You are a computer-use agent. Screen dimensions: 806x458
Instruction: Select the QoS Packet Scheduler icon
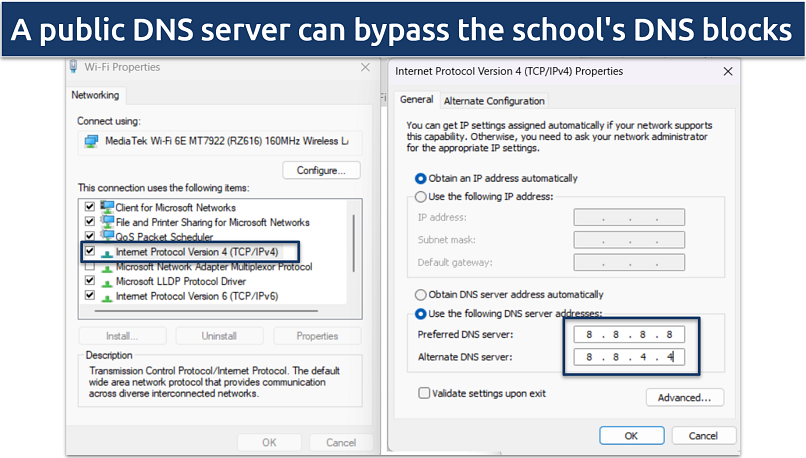107,237
